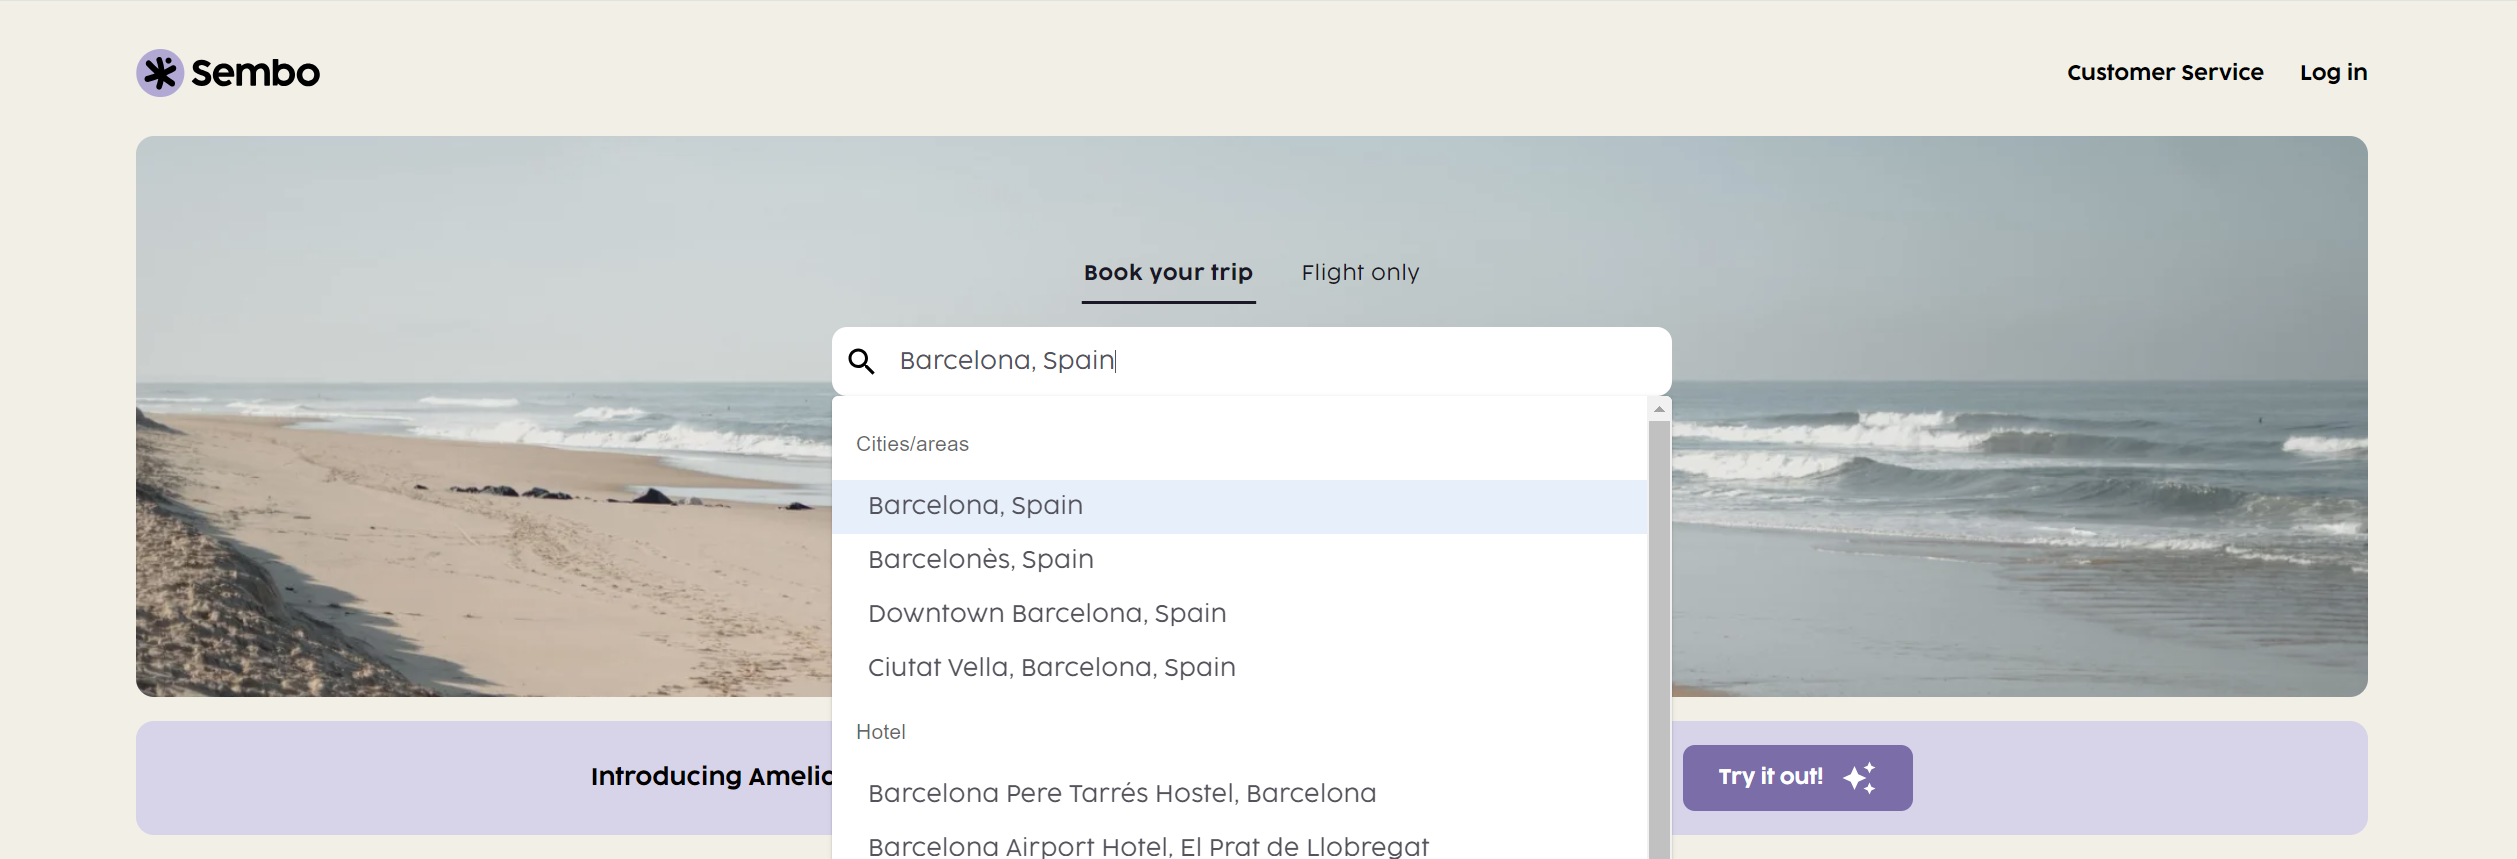
Task: Click the suggestions list scrollbar thumb
Action: 1659,640
